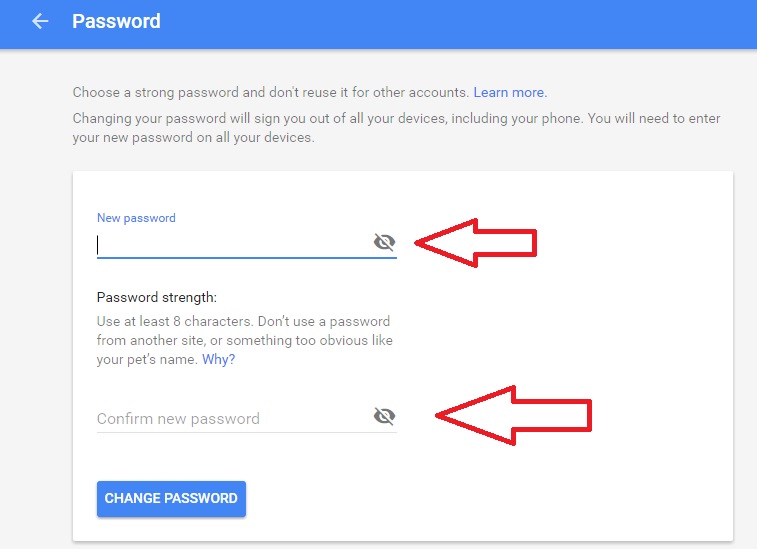This screenshot has height=549, width=757.
Task: Open the Why? link about password strength
Action: click(218, 359)
